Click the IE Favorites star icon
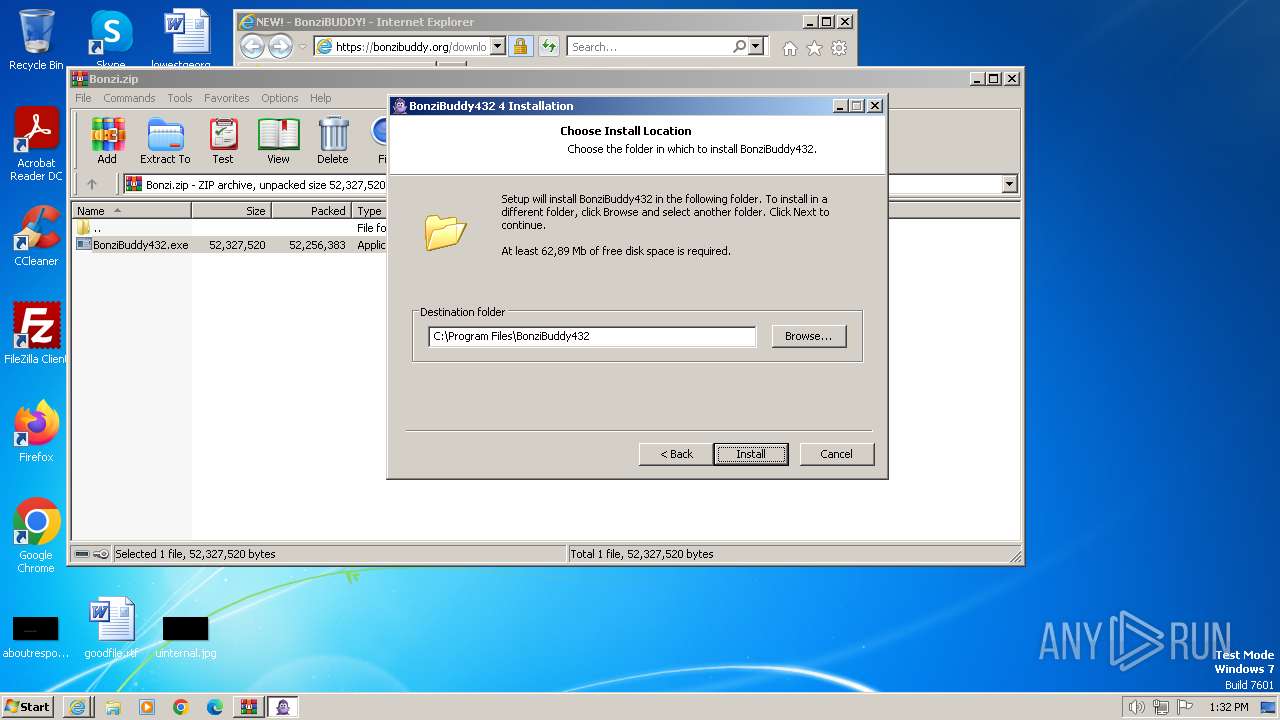This screenshot has height=720, width=1280. point(814,48)
